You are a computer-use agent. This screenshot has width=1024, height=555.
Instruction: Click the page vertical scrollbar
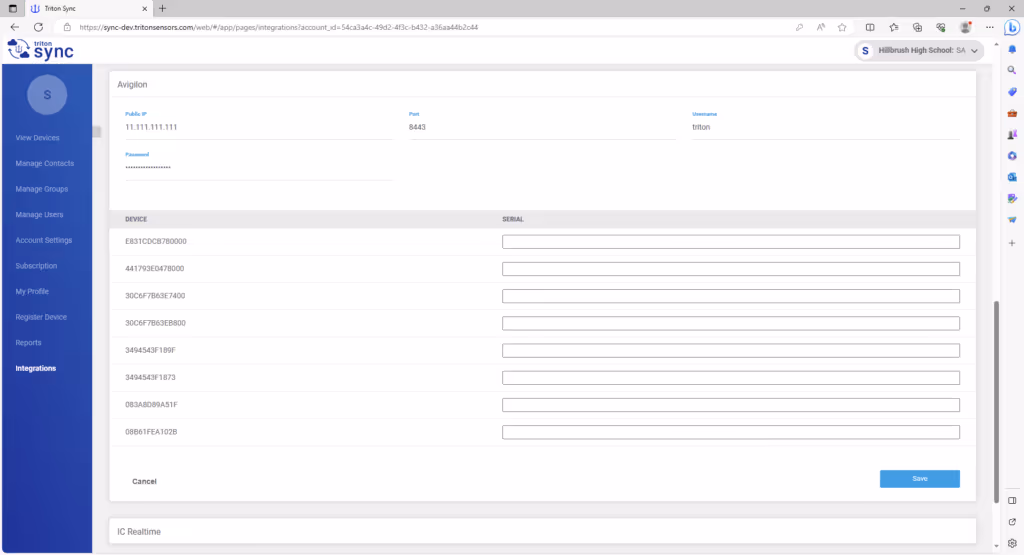[x=996, y=402]
